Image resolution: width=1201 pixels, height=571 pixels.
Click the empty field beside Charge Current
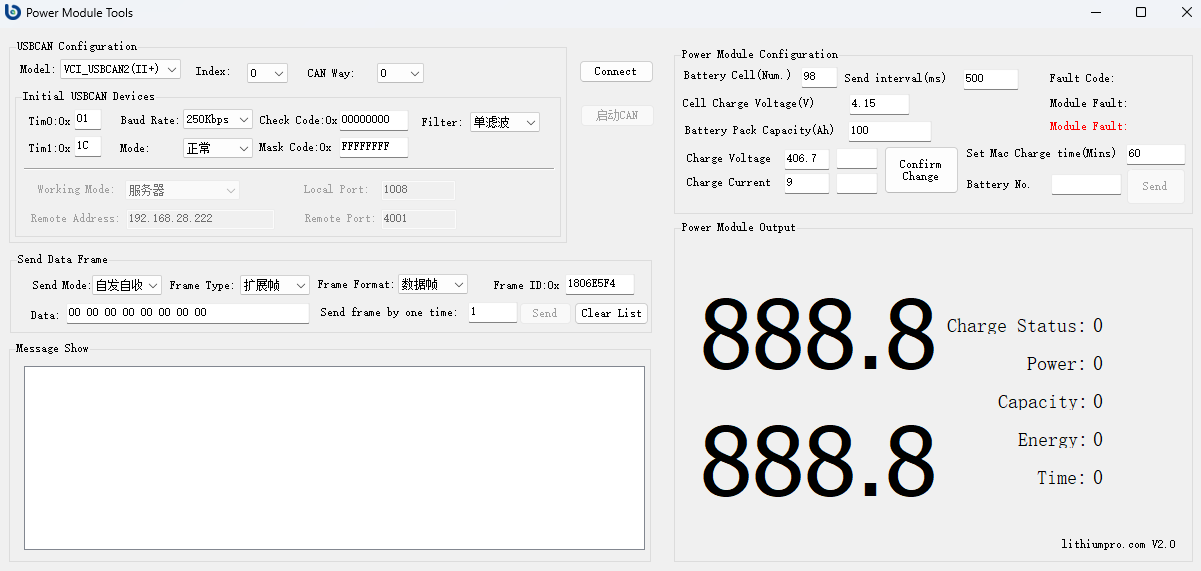(857, 183)
